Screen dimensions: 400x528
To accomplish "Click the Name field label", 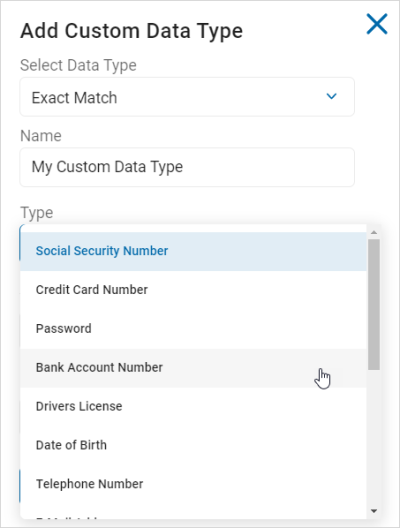I will pyautogui.click(x=41, y=136).
